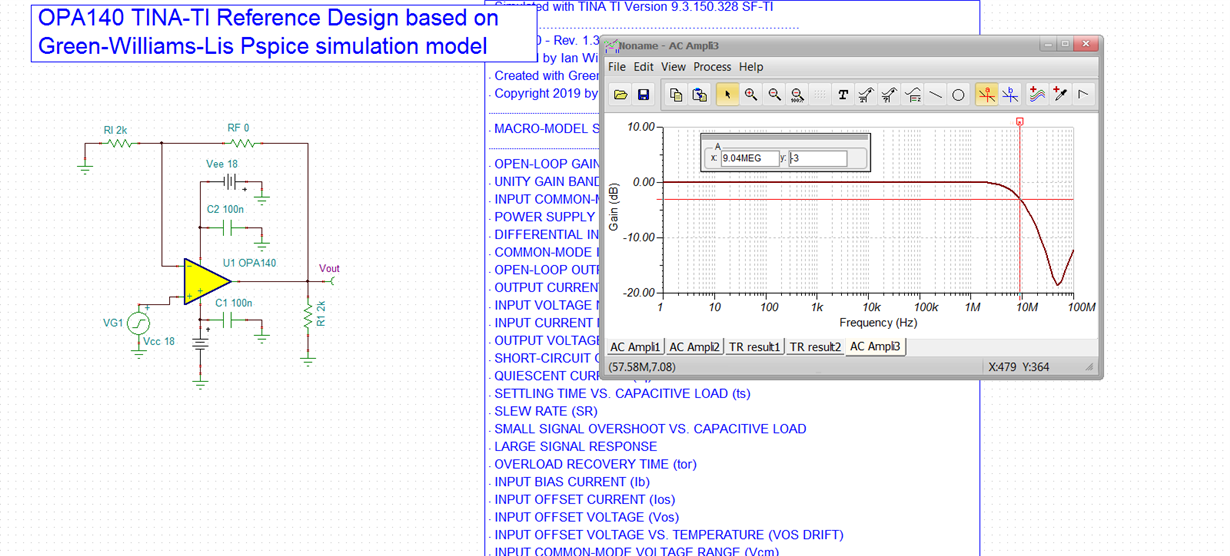Select the Circle drawing tool
Image resolution: width=1230 pixels, height=556 pixels.
click(x=958, y=95)
